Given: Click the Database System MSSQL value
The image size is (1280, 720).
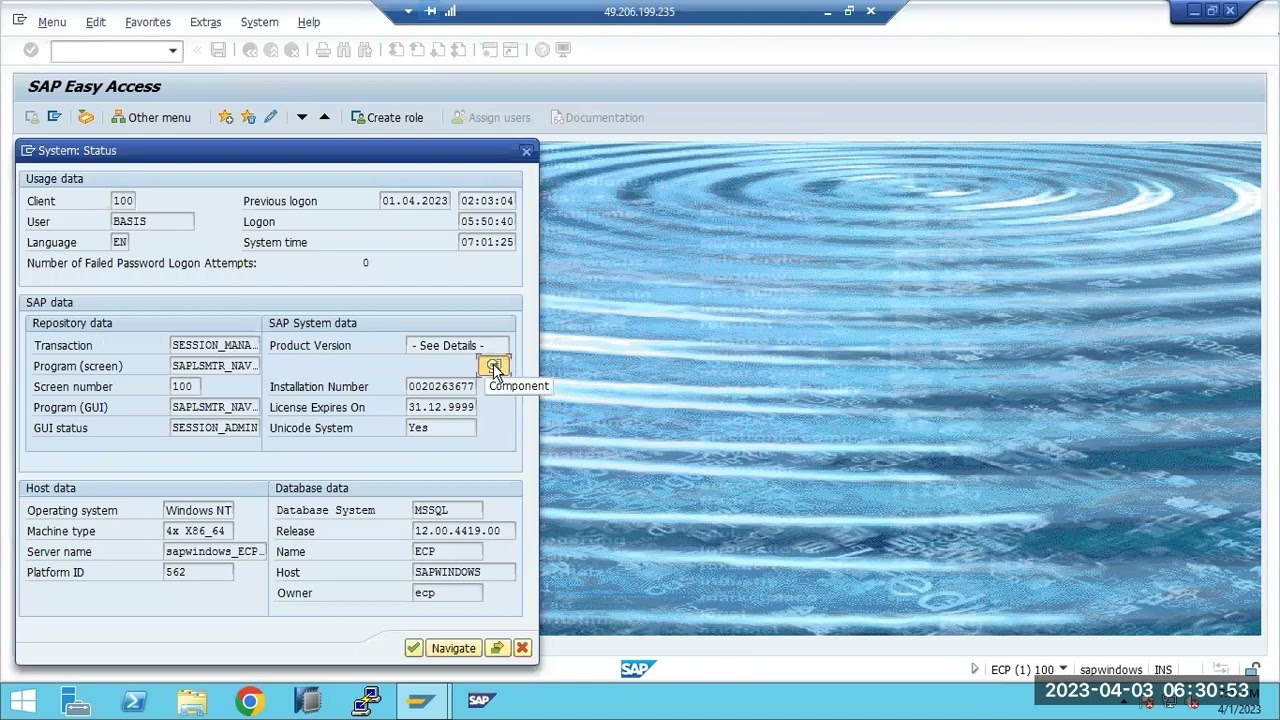Looking at the screenshot, I should (x=447, y=510).
